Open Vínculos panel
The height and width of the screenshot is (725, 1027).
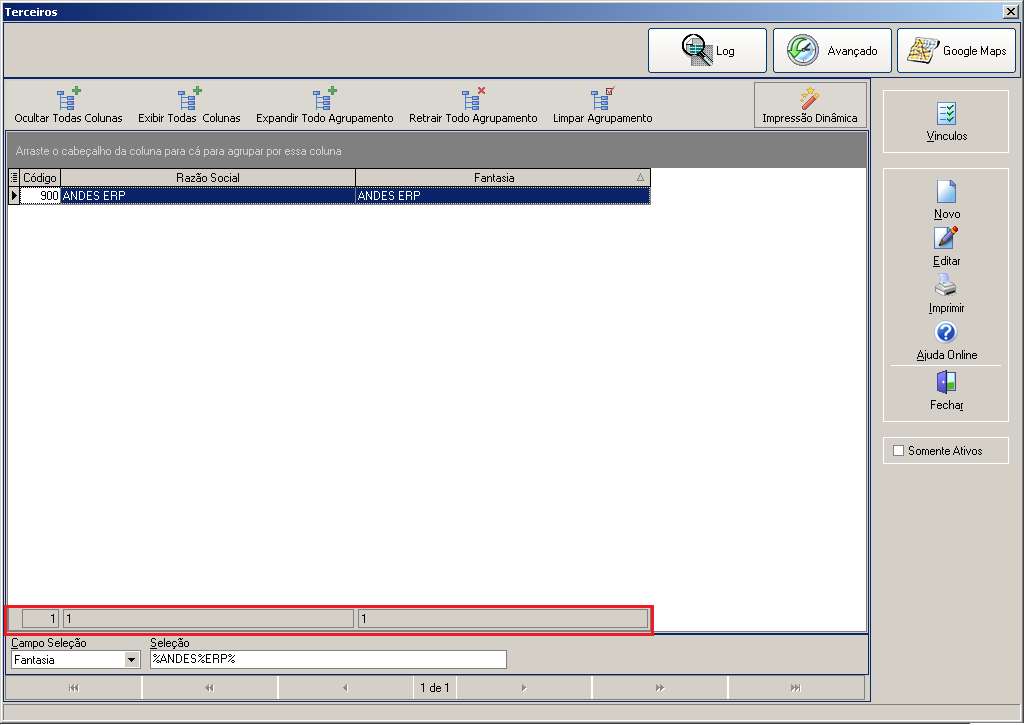(x=946, y=122)
